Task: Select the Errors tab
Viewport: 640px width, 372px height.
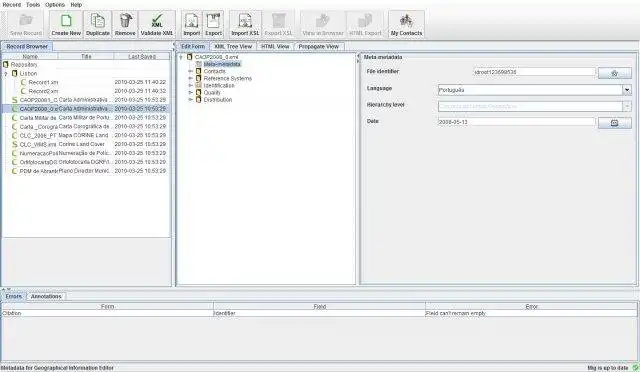Action: coord(13,296)
